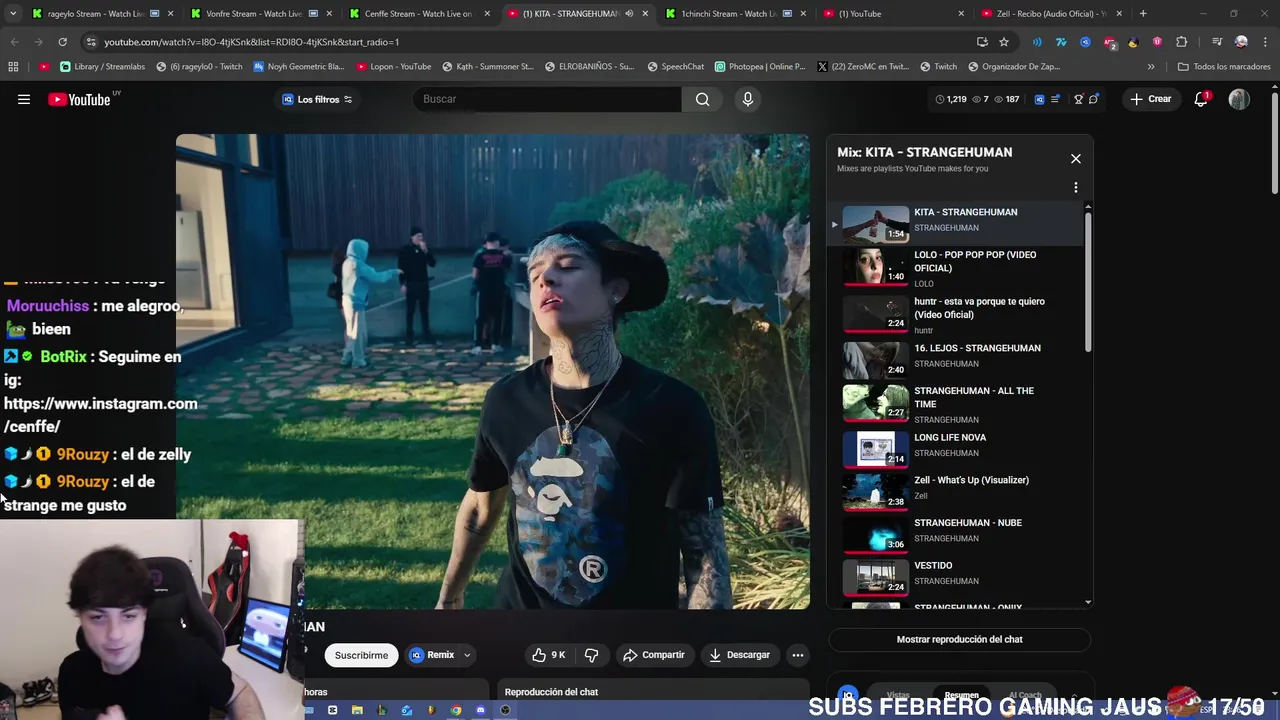
Task: Play LOLO - POP POP POP video
Action: (x=957, y=267)
